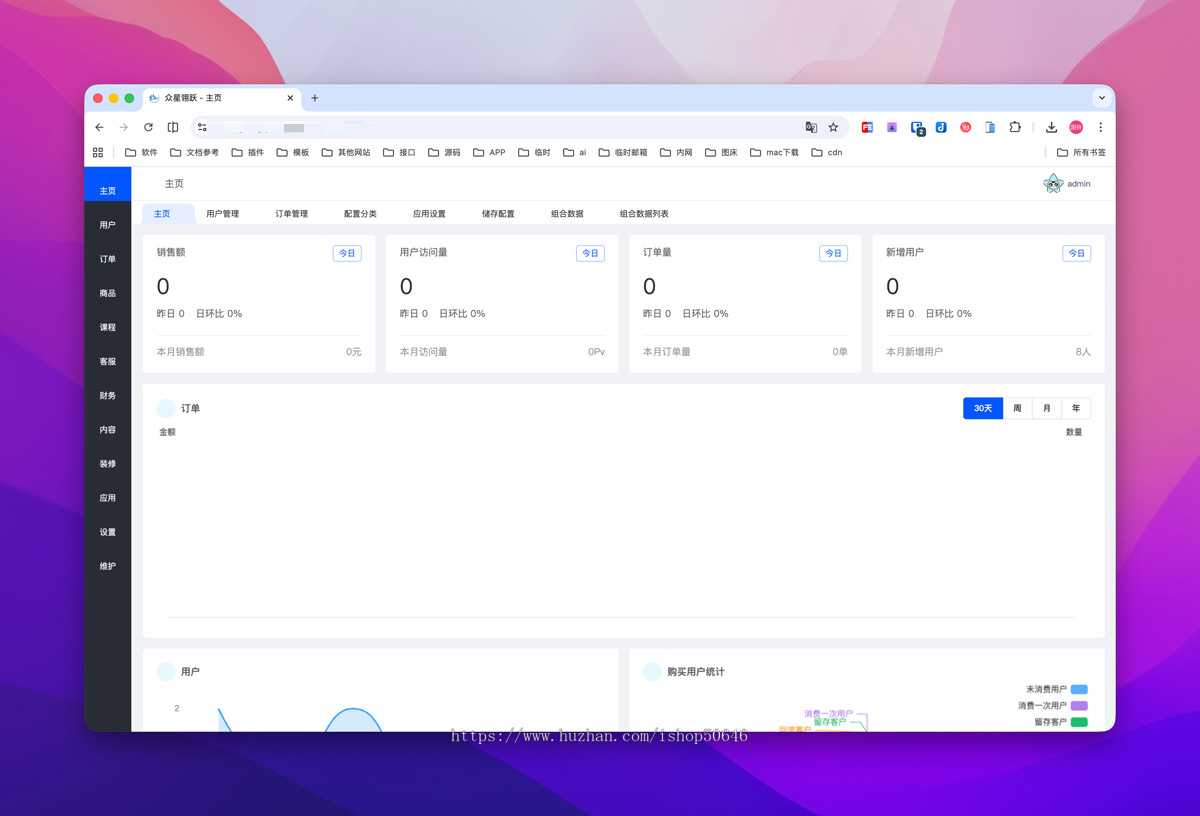Open the 源码 bookmark folder
Screen dimensions: 1200x816
coord(444,153)
